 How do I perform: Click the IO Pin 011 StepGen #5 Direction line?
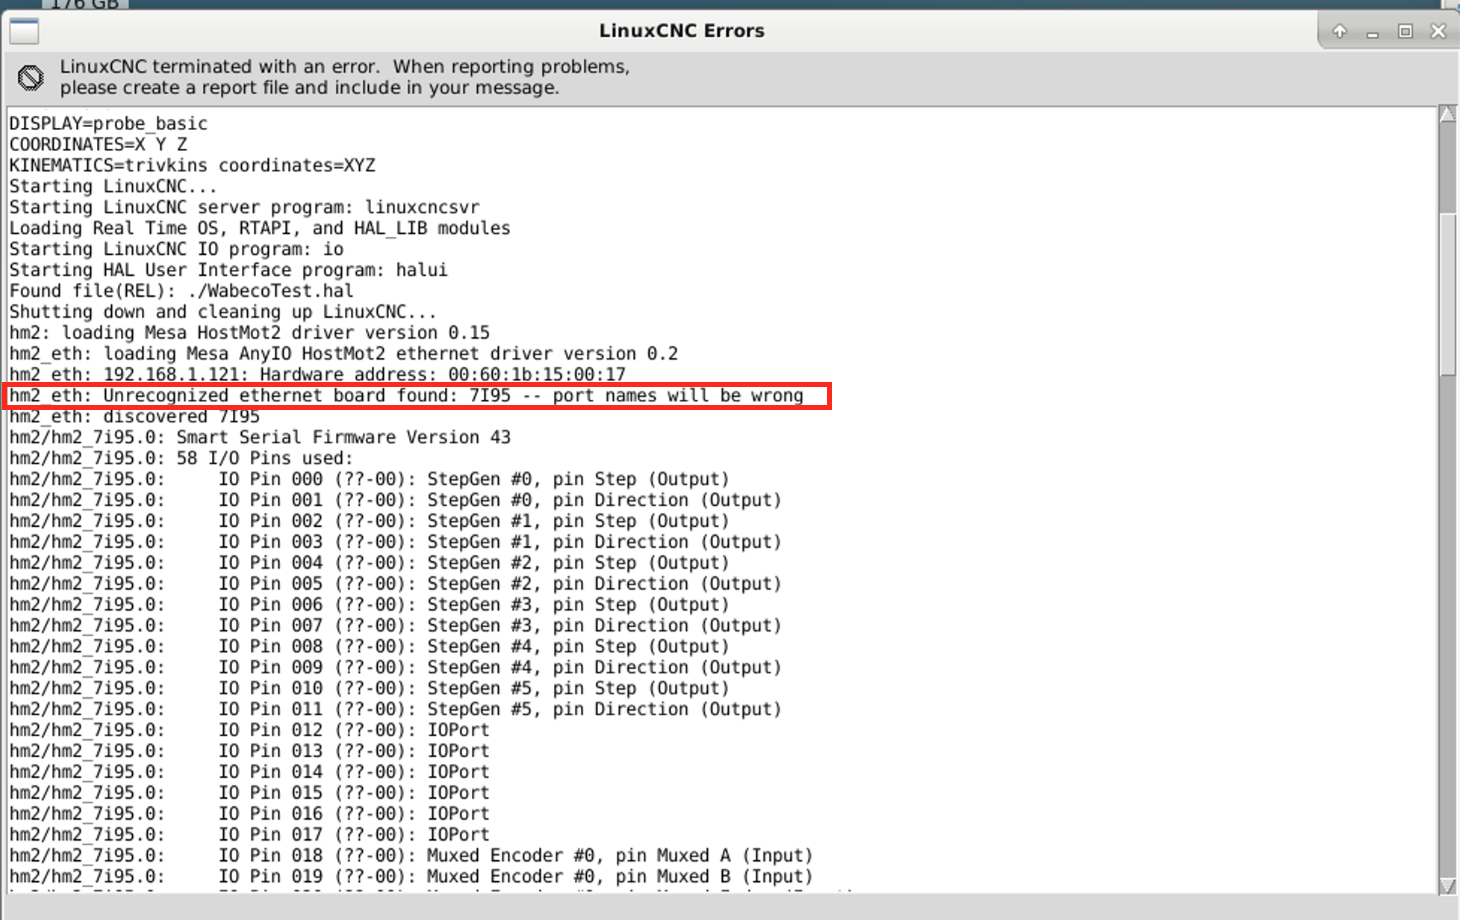point(396,712)
